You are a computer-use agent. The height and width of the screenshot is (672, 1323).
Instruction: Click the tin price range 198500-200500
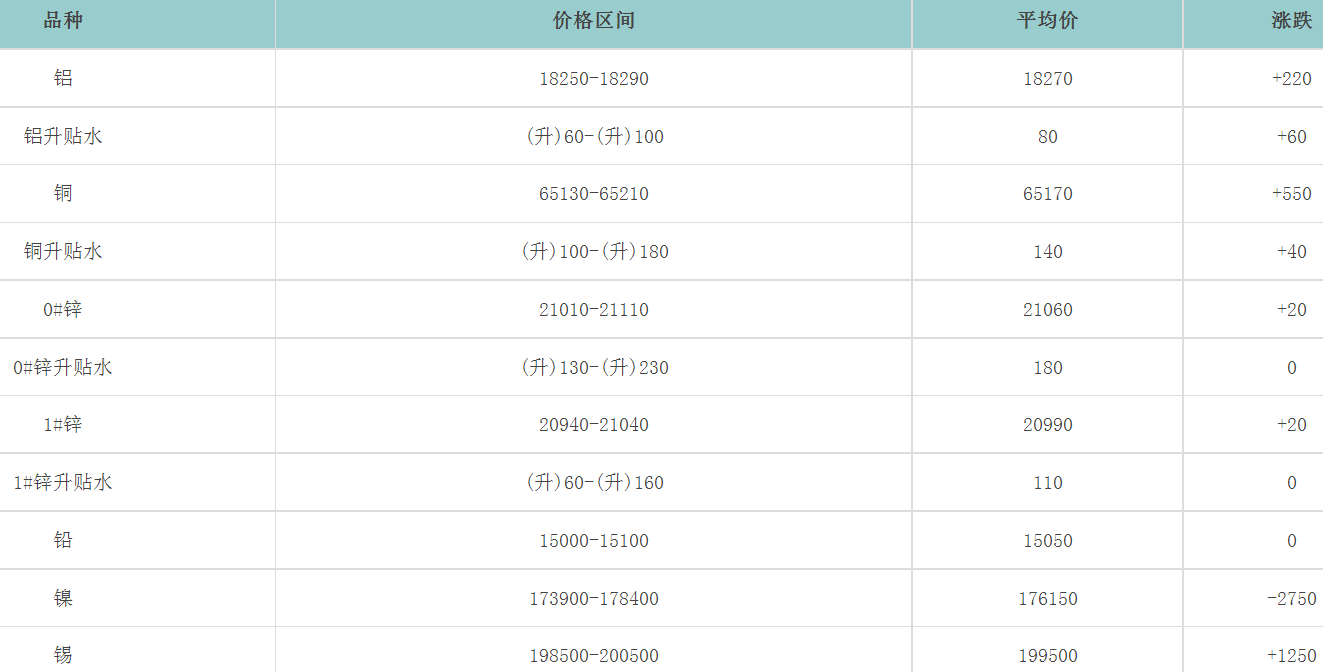pos(593,657)
